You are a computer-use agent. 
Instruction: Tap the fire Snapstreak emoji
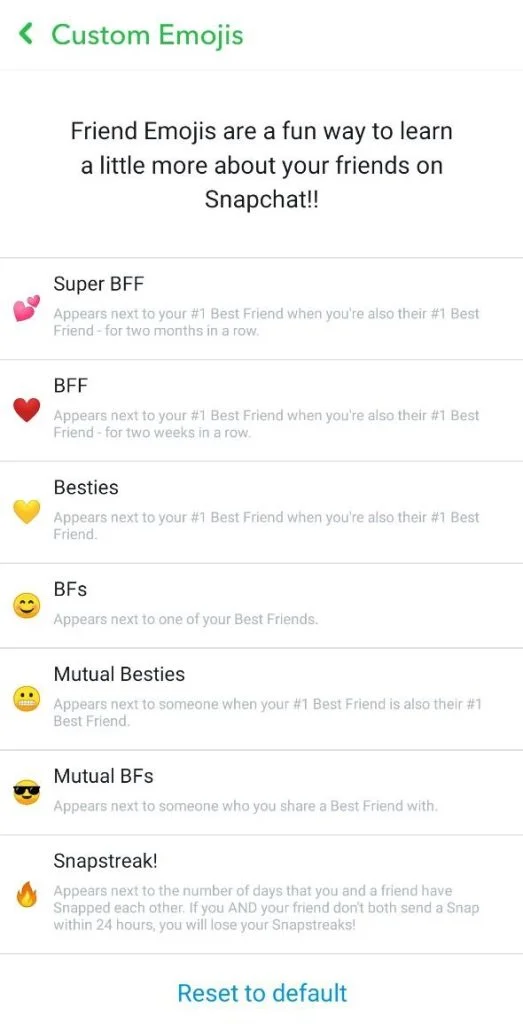pyautogui.click(x=27, y=895)
